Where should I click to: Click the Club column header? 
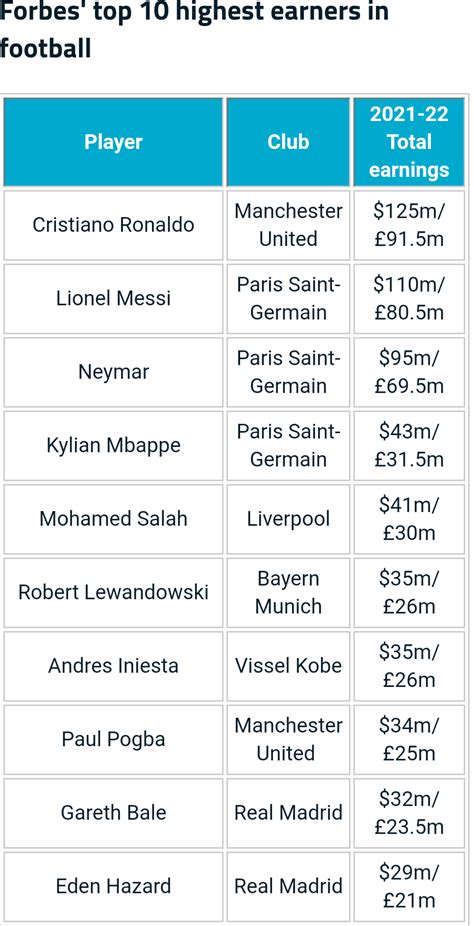coord(288,142)
